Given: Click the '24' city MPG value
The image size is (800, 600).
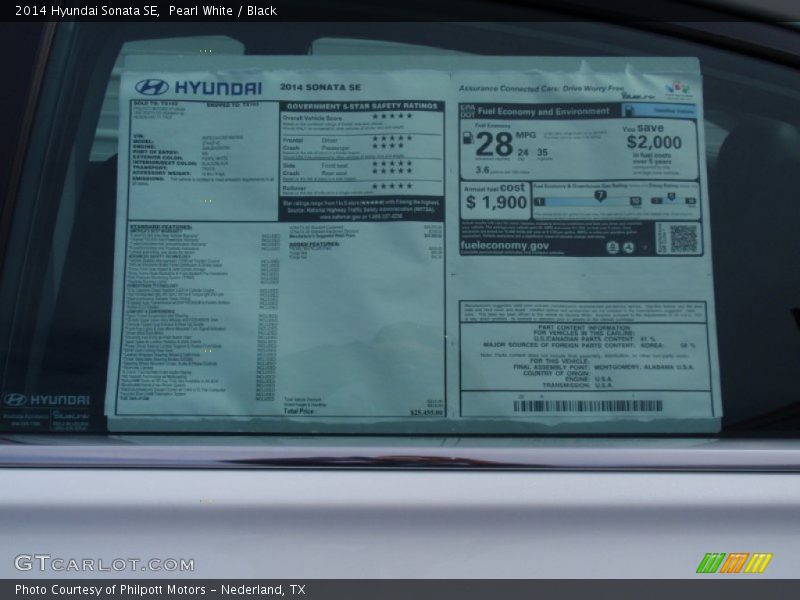Looking at the screenshot, I should [x=523, y=153].
